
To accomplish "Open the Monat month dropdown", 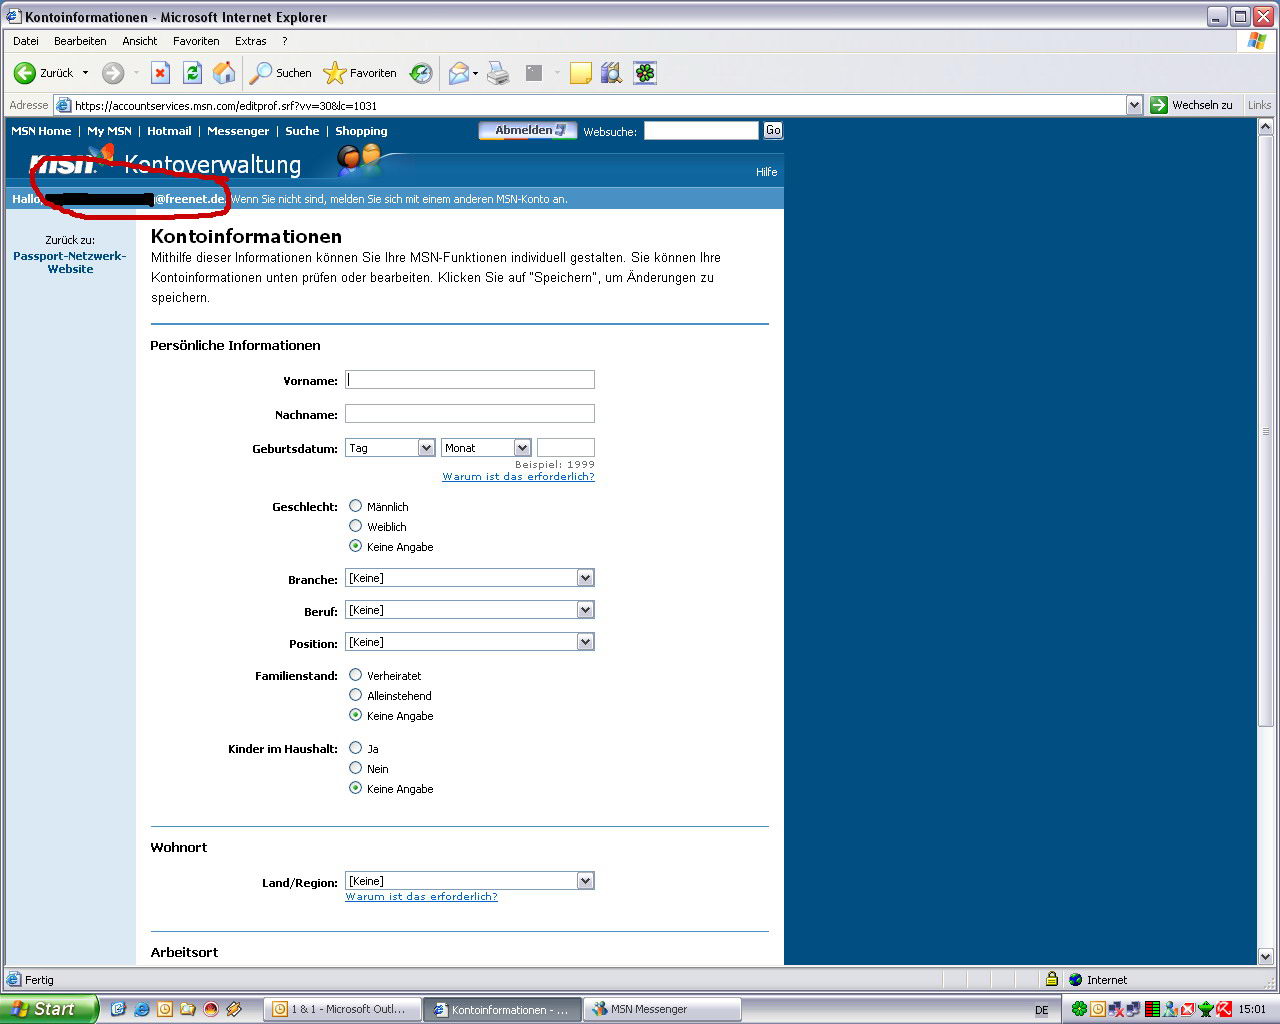I will (486, 448).
